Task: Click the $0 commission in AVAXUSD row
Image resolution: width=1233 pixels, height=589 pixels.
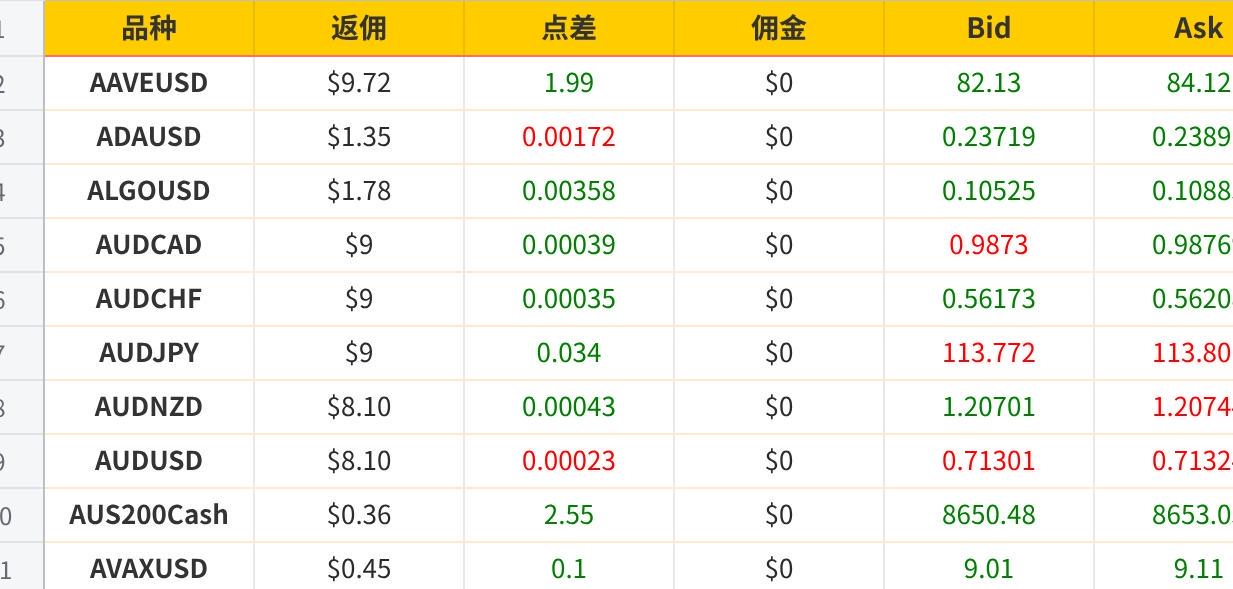Action: coord(779,569)
